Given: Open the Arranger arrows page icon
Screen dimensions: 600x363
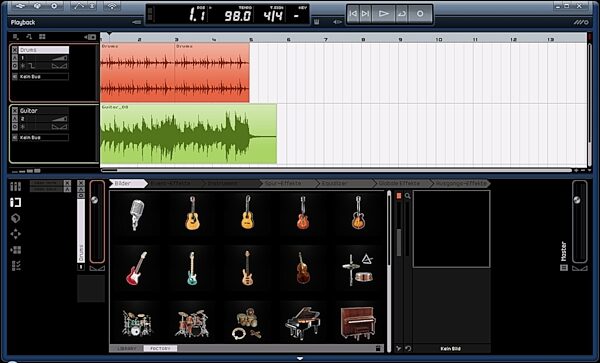Looking at the screenshot, I should 16,234.
